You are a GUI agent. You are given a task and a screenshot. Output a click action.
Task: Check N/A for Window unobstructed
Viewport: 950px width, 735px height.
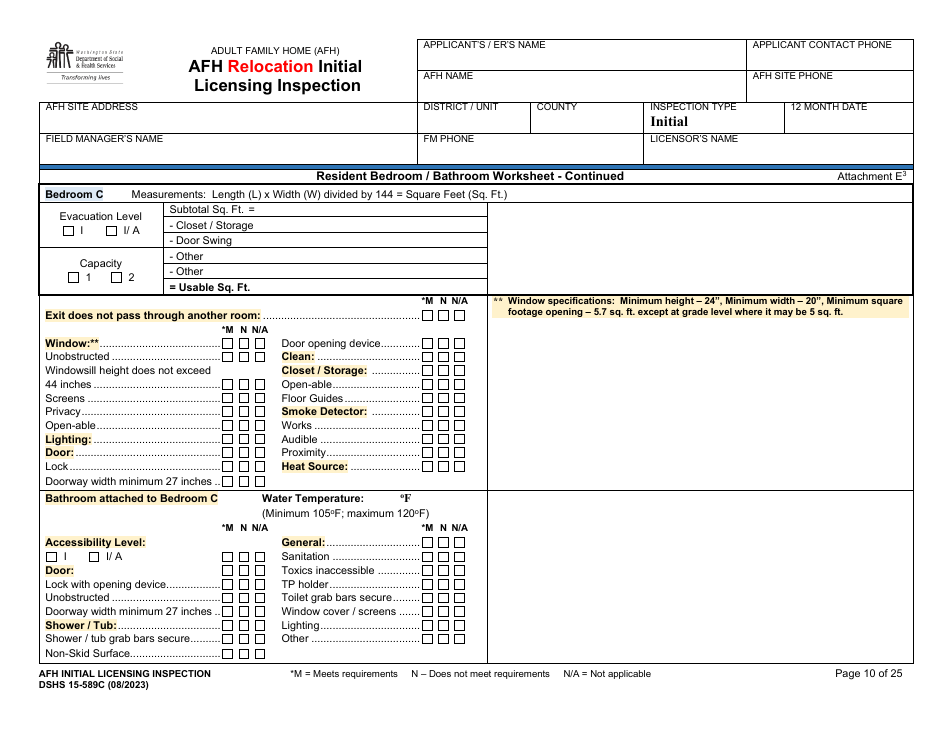coord(258,357)
